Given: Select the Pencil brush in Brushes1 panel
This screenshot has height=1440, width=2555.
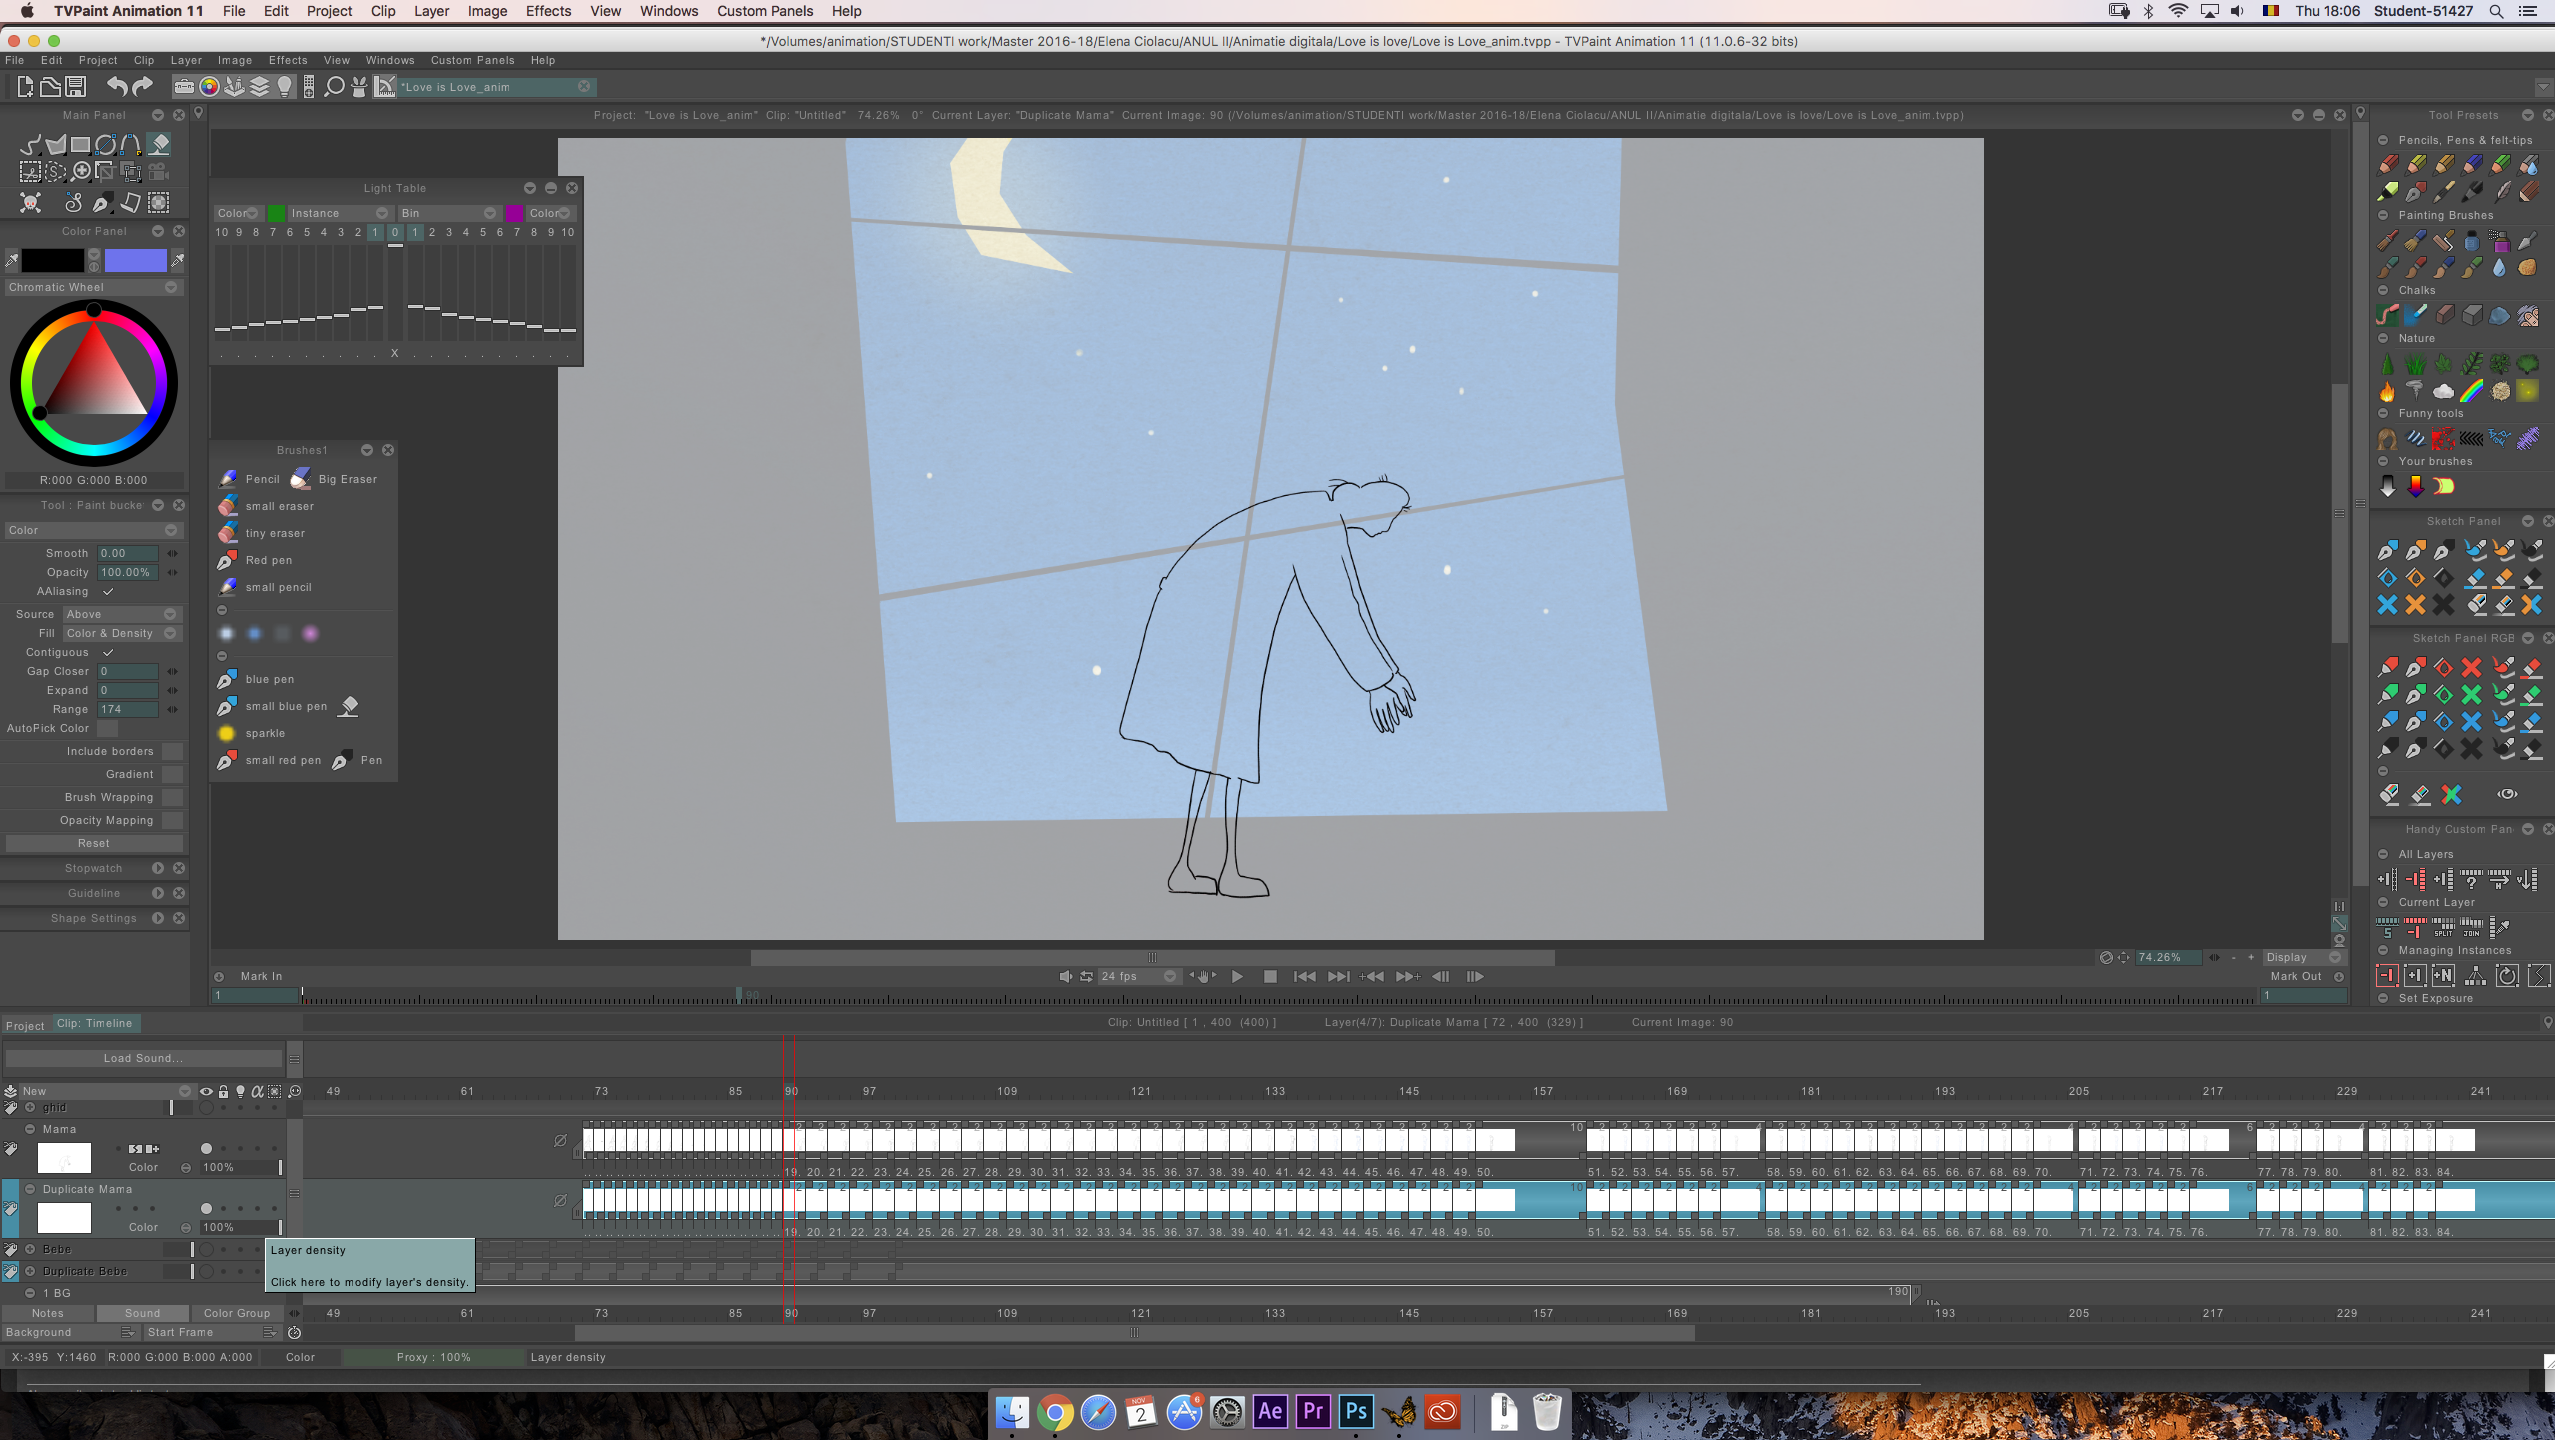Looking at the screenshot, I should click(249, 479).
